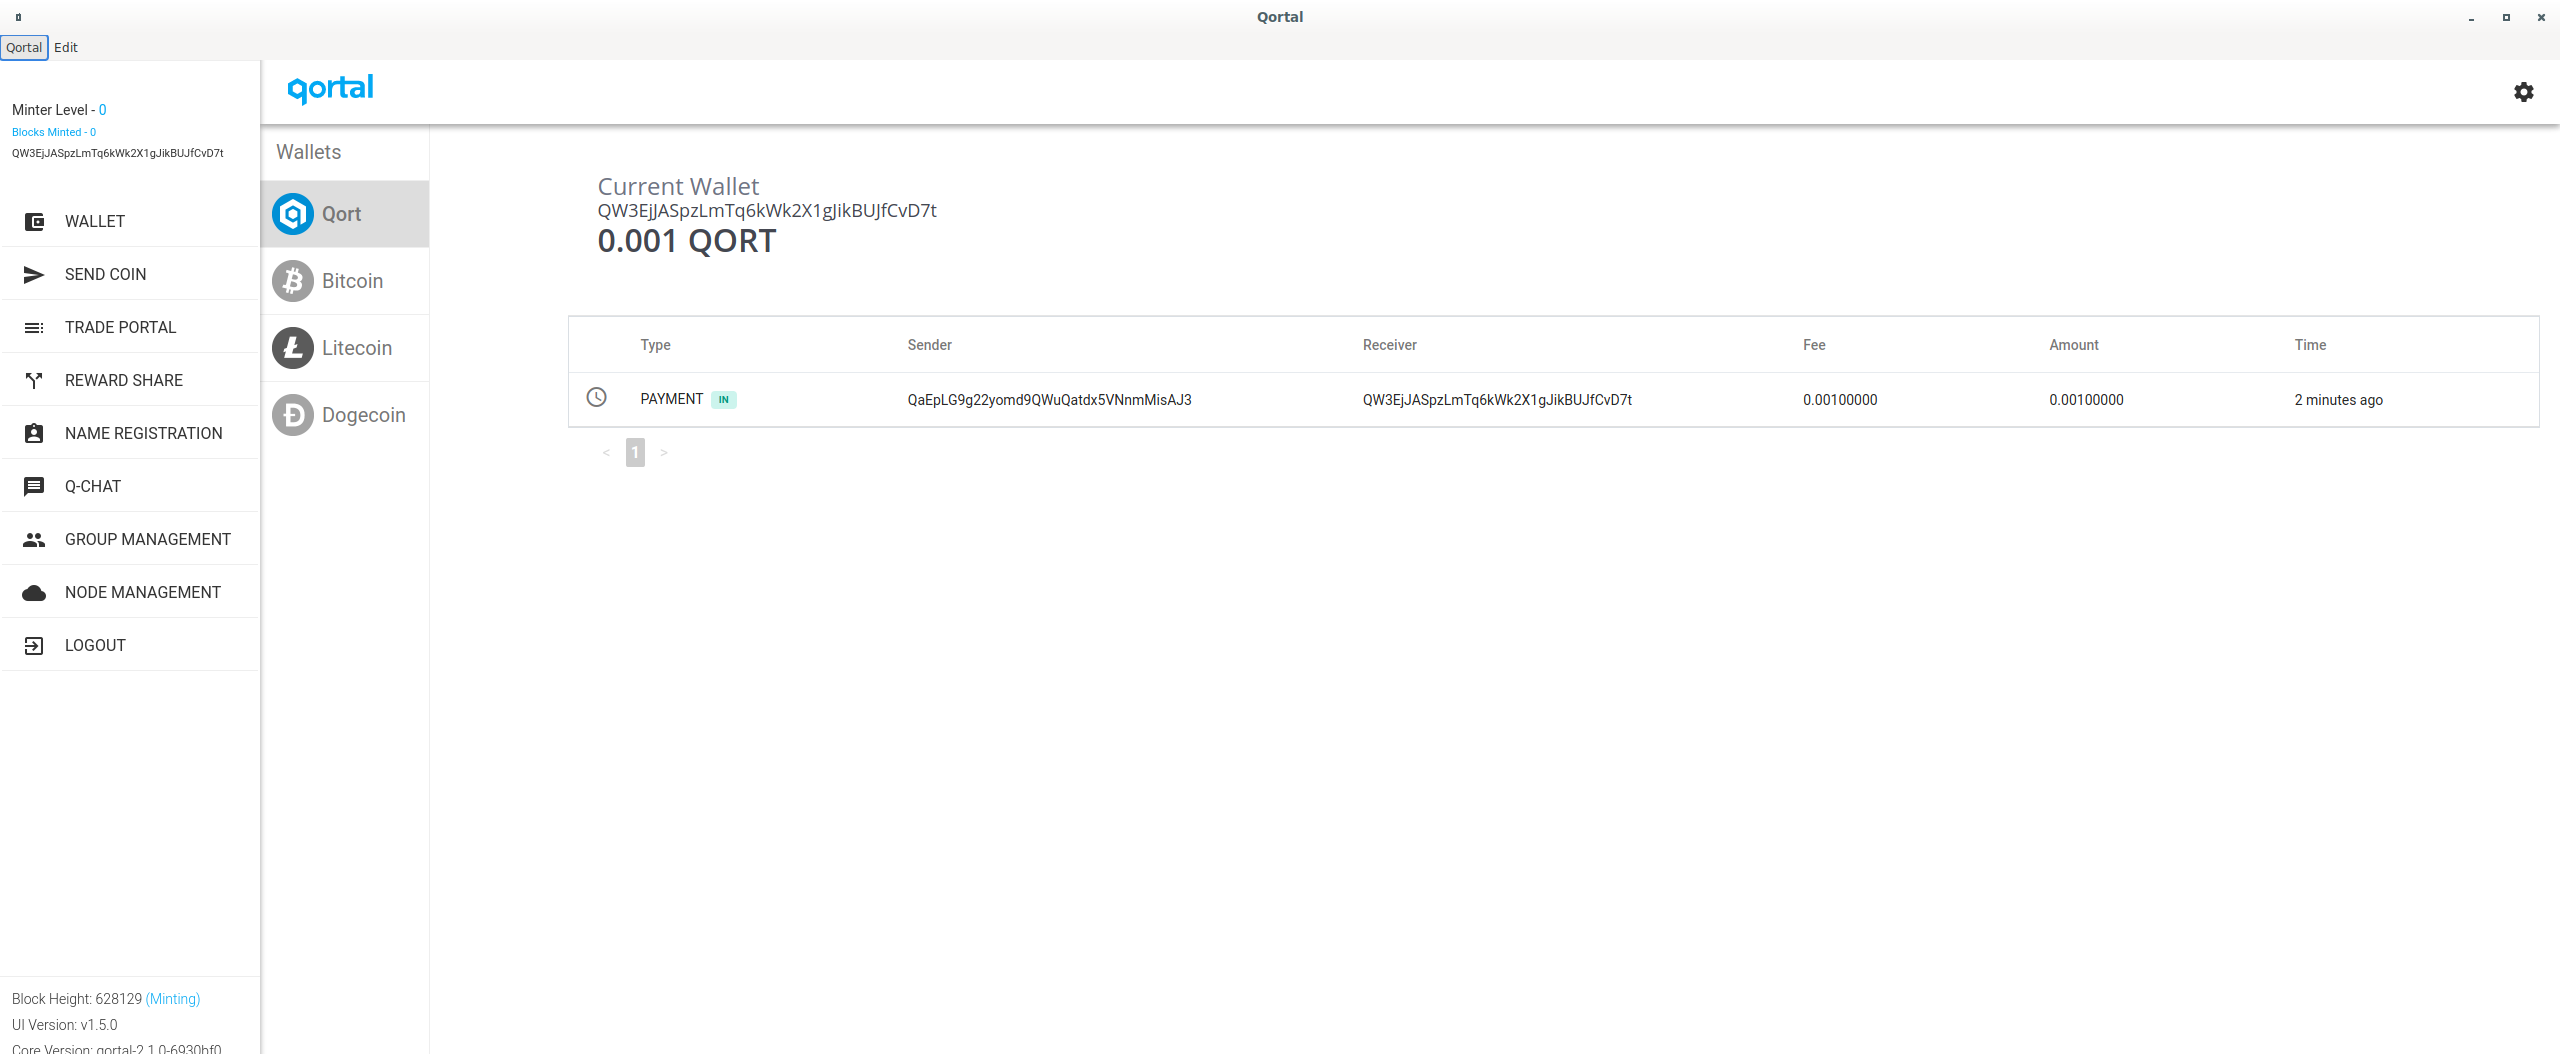Click the Name Registration badge icon

tap(34, 434)
